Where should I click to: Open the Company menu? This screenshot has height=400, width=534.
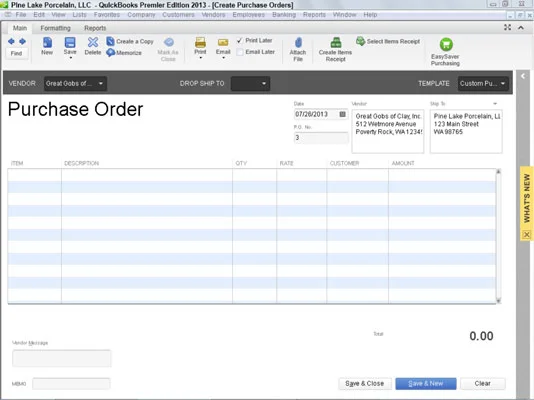(141, 15)
